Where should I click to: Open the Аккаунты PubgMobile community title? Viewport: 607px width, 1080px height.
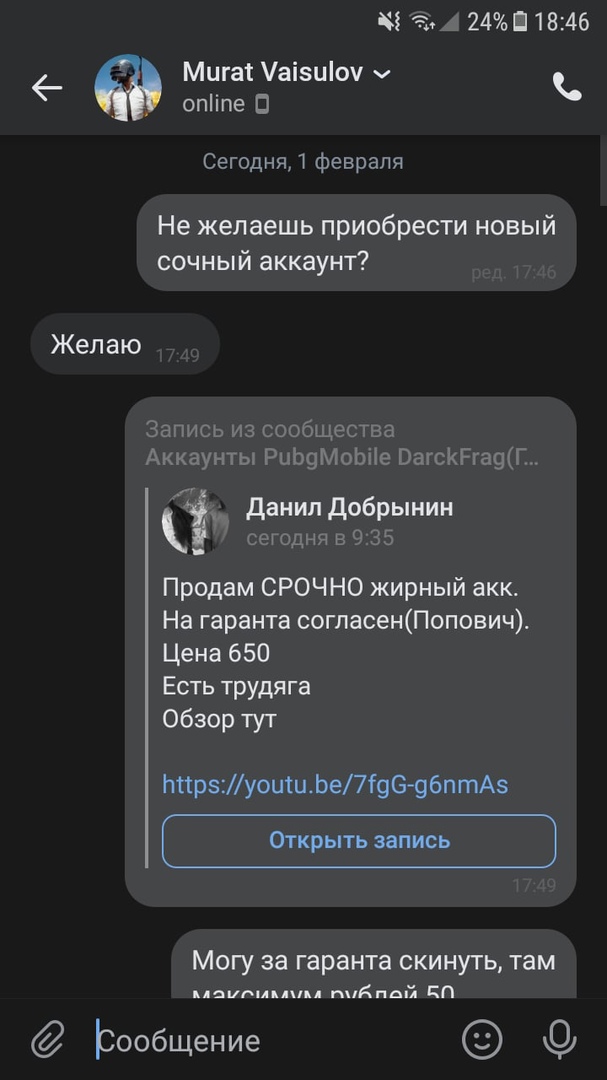tap(342, 458)
